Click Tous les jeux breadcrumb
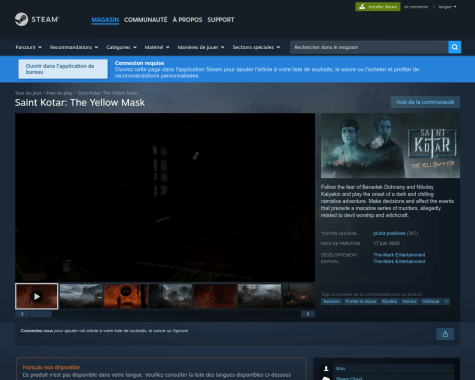This screenshot has width=475, height=380. [x=28, y=93]
